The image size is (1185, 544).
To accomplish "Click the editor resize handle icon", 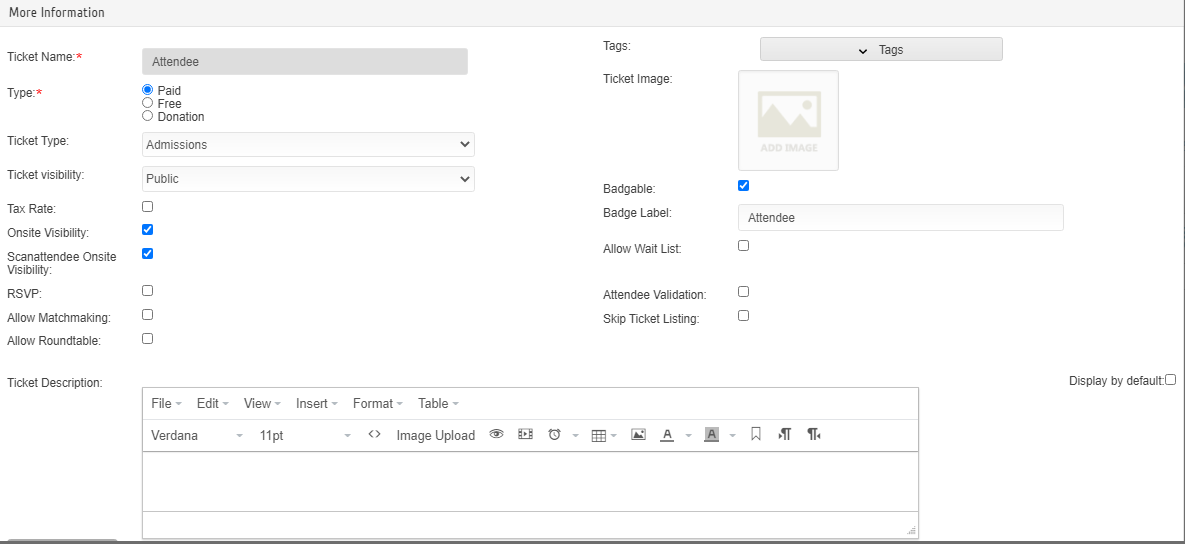I will click(x=911, y=531).
